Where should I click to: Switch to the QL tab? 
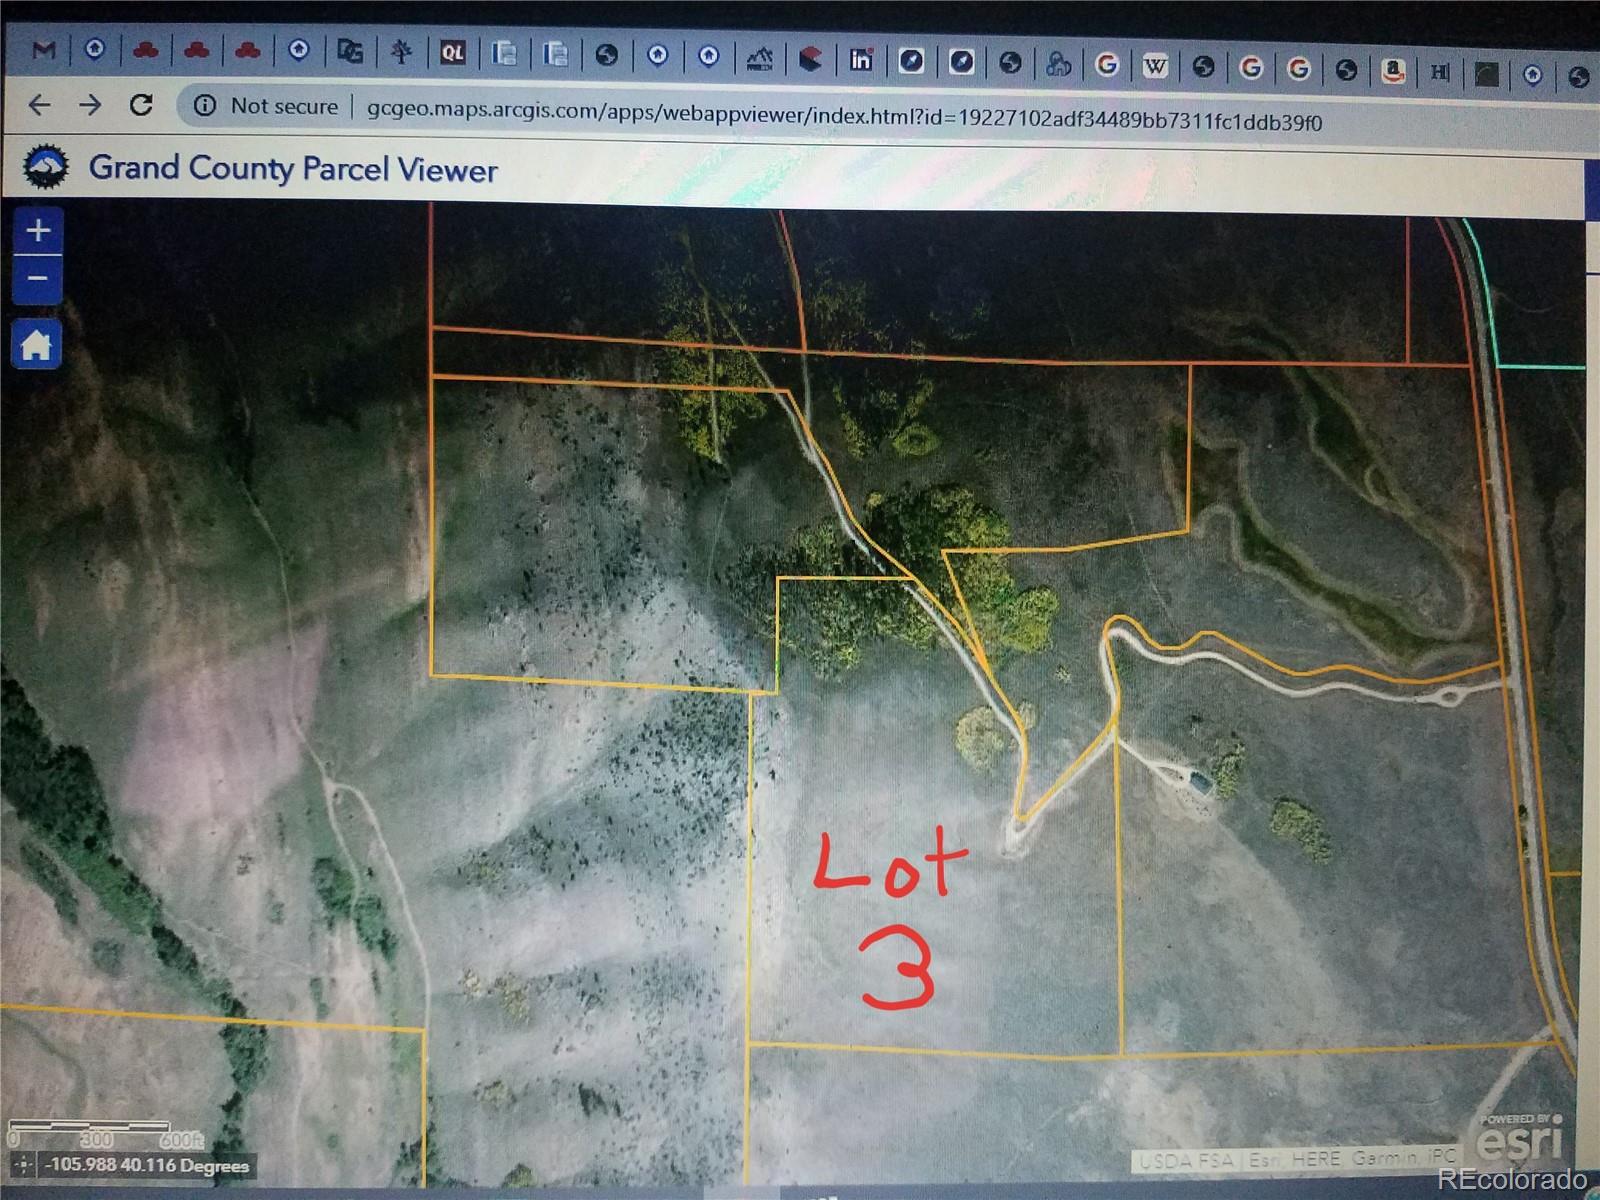pyautogui.click(x=453, y=53)
